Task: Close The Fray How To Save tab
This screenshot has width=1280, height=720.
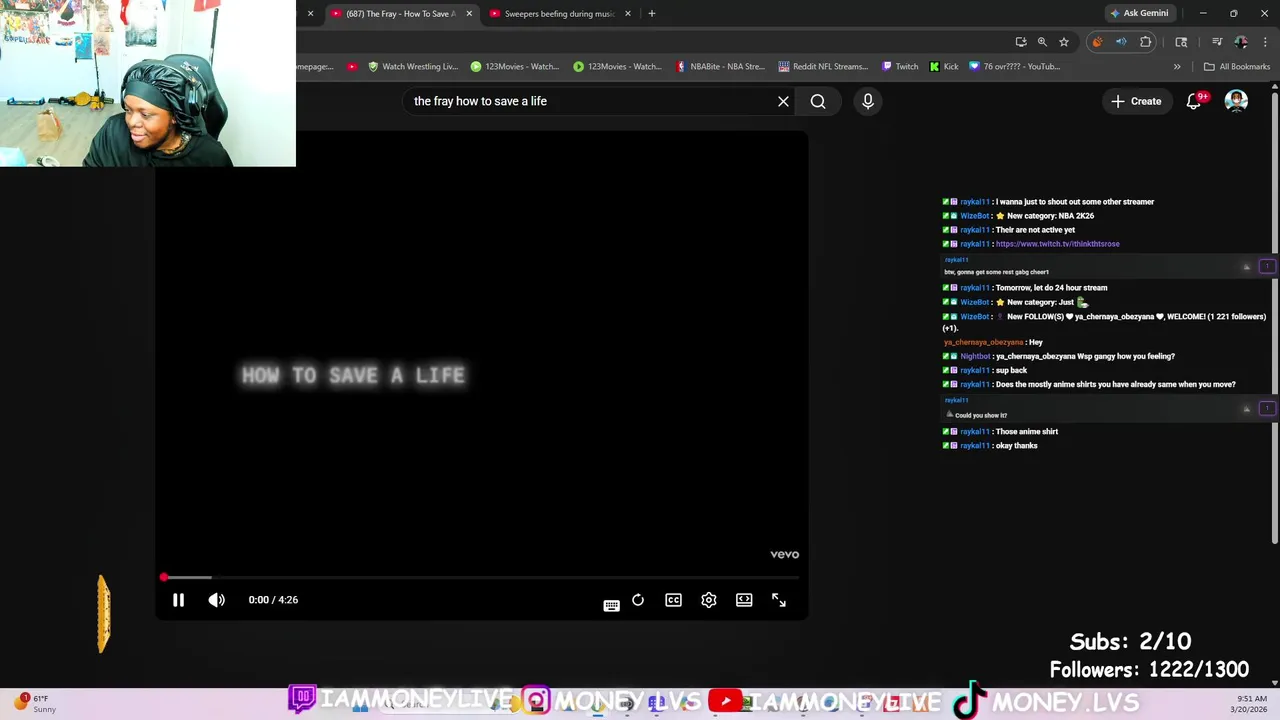Action: pyautogui.click(x=469, y=14)
